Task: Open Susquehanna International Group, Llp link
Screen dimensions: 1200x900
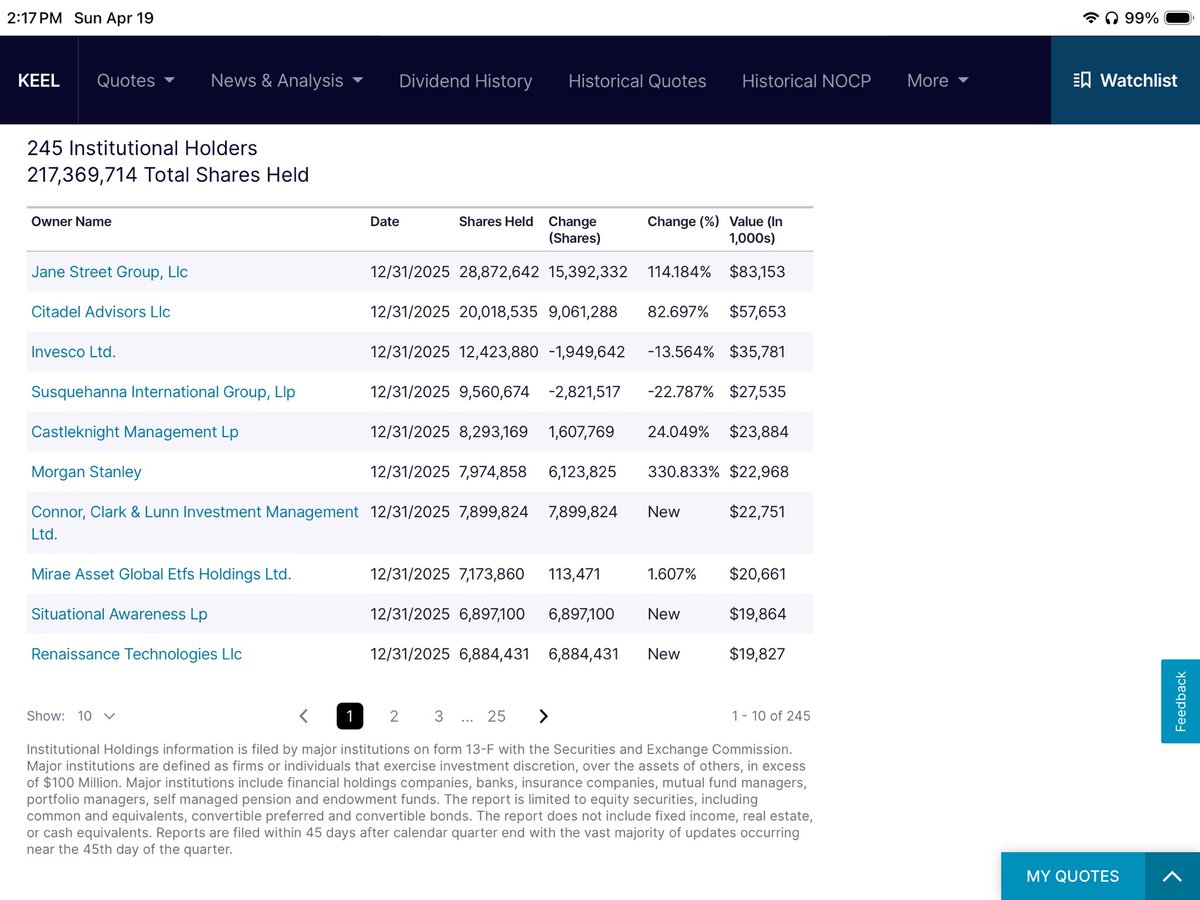Action: point(163,392)
